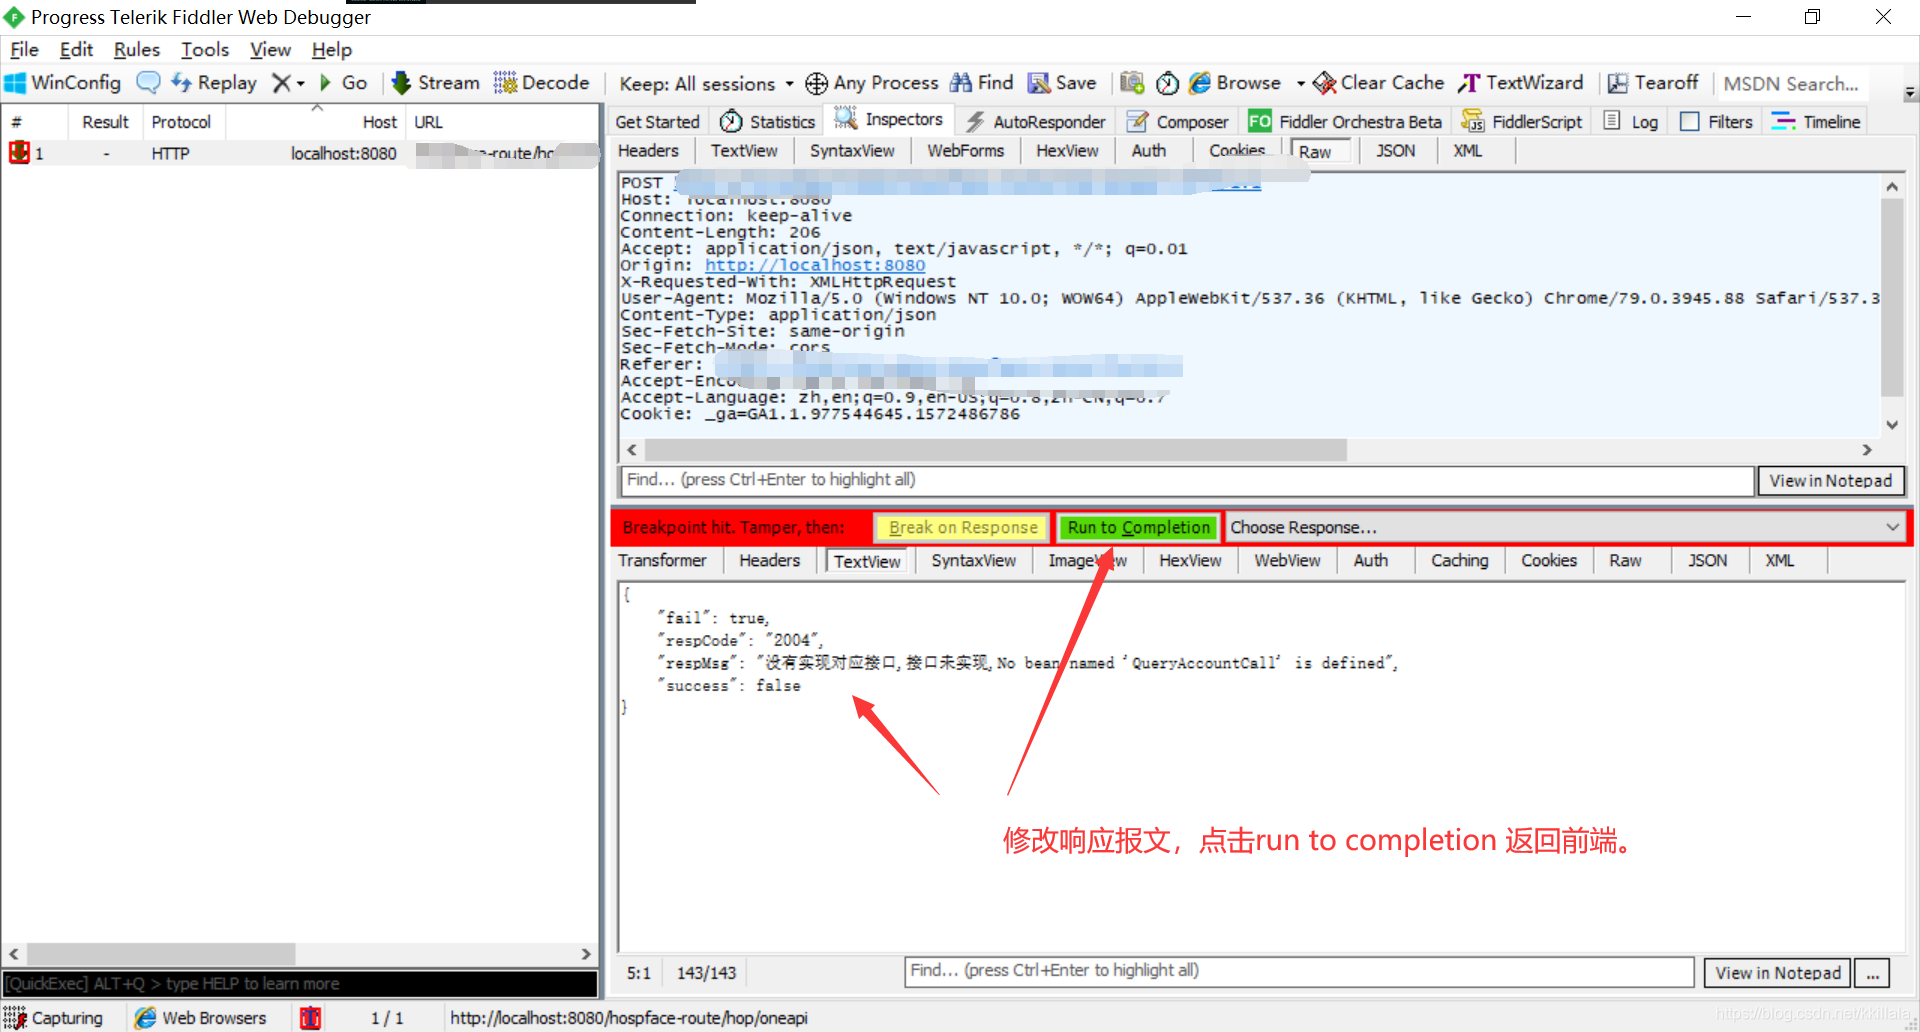Switch to the AutoResponder tab

1036,121
